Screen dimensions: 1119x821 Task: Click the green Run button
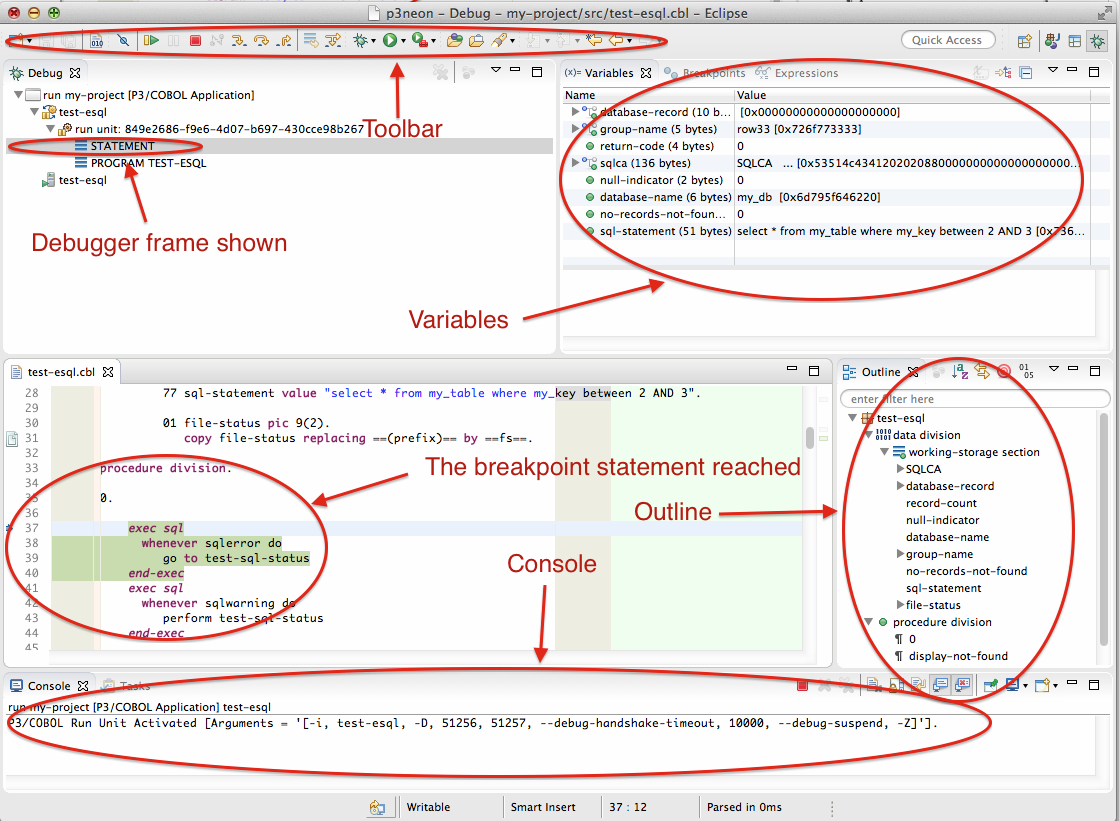coord(390,41)
